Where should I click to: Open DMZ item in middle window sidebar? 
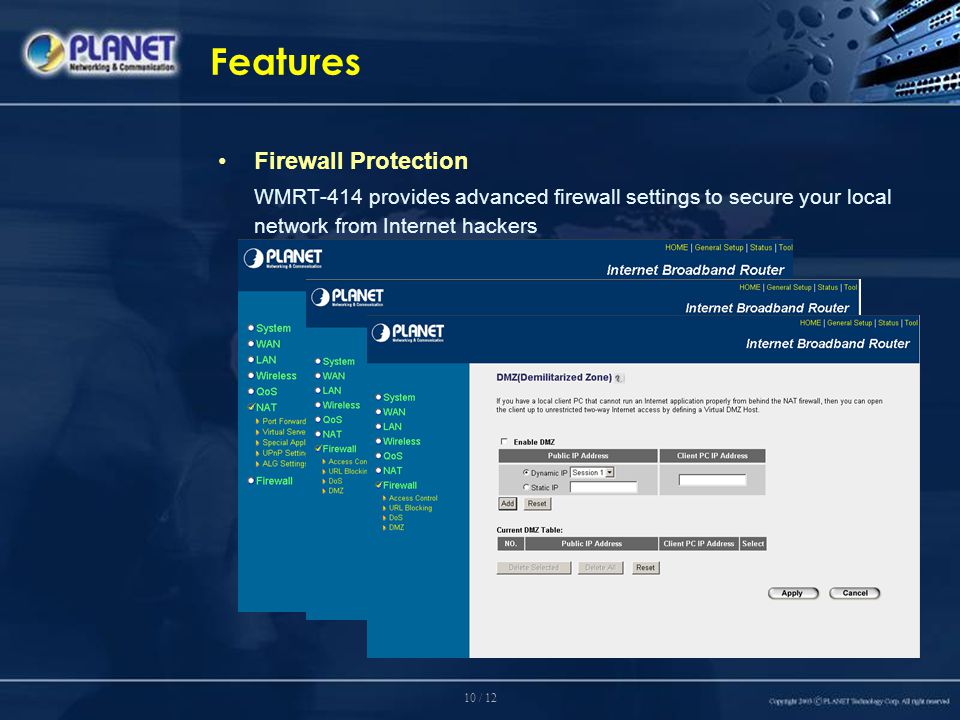click(x=336, y=491)
